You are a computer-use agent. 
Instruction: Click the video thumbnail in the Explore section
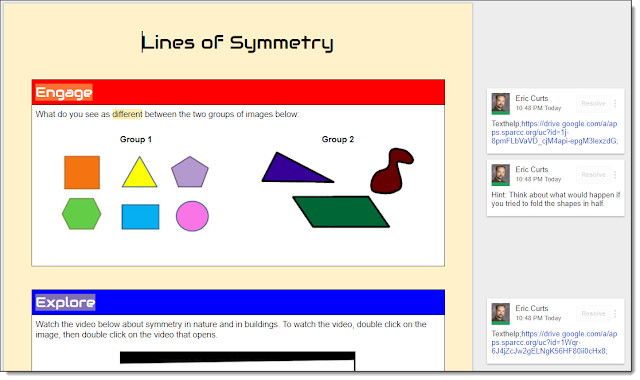tap(238, 361)
